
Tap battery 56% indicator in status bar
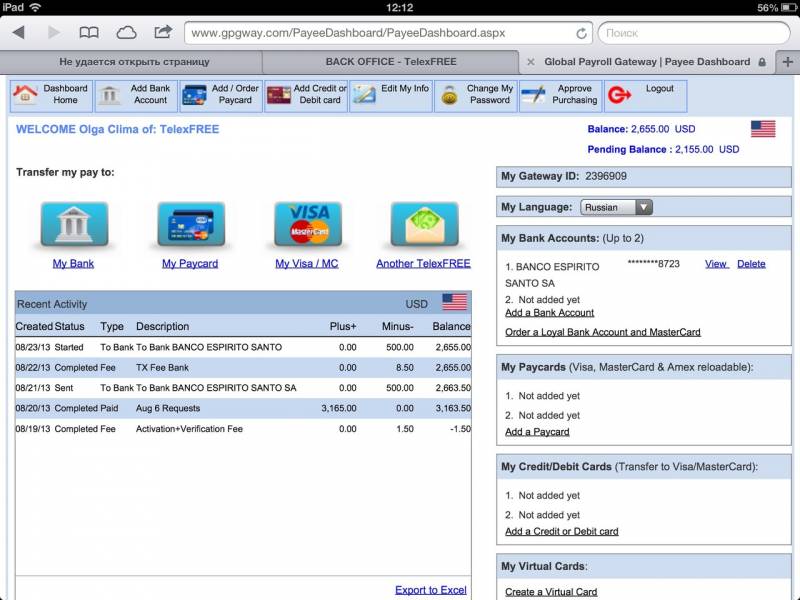coord(778,7)
